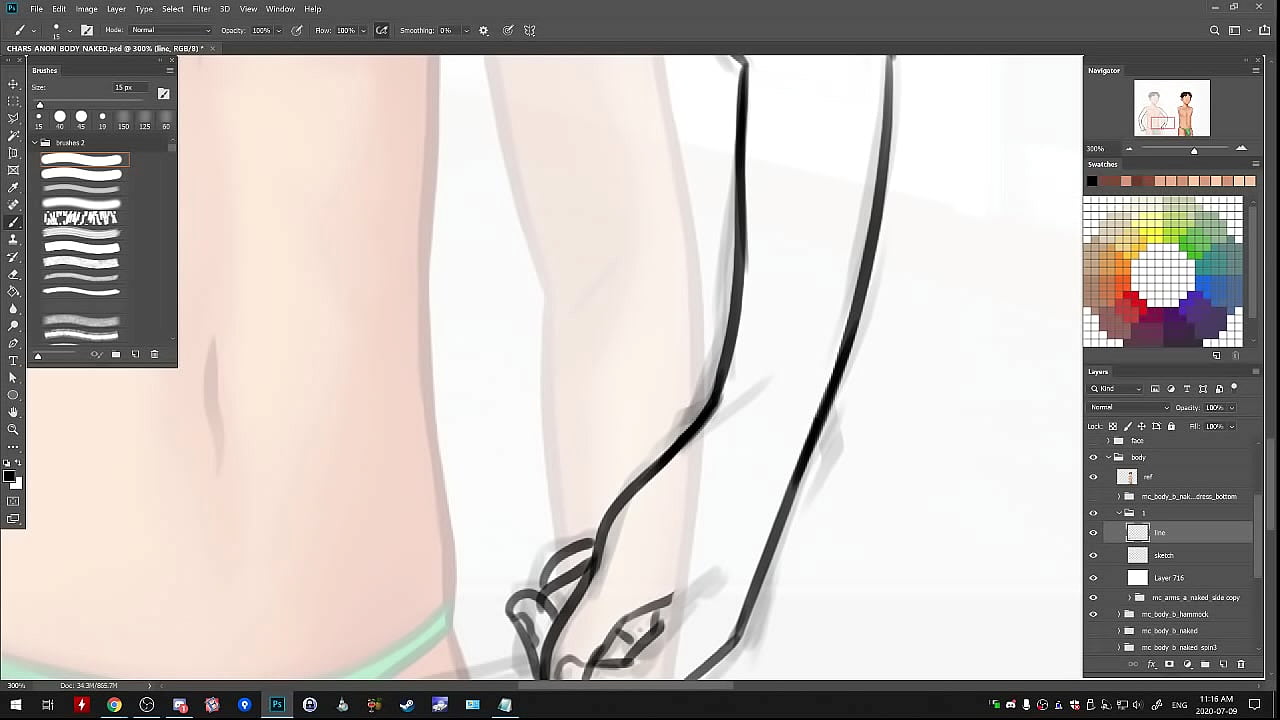
Task: Select the Eyedropper tool
Action: click(13, 187)
